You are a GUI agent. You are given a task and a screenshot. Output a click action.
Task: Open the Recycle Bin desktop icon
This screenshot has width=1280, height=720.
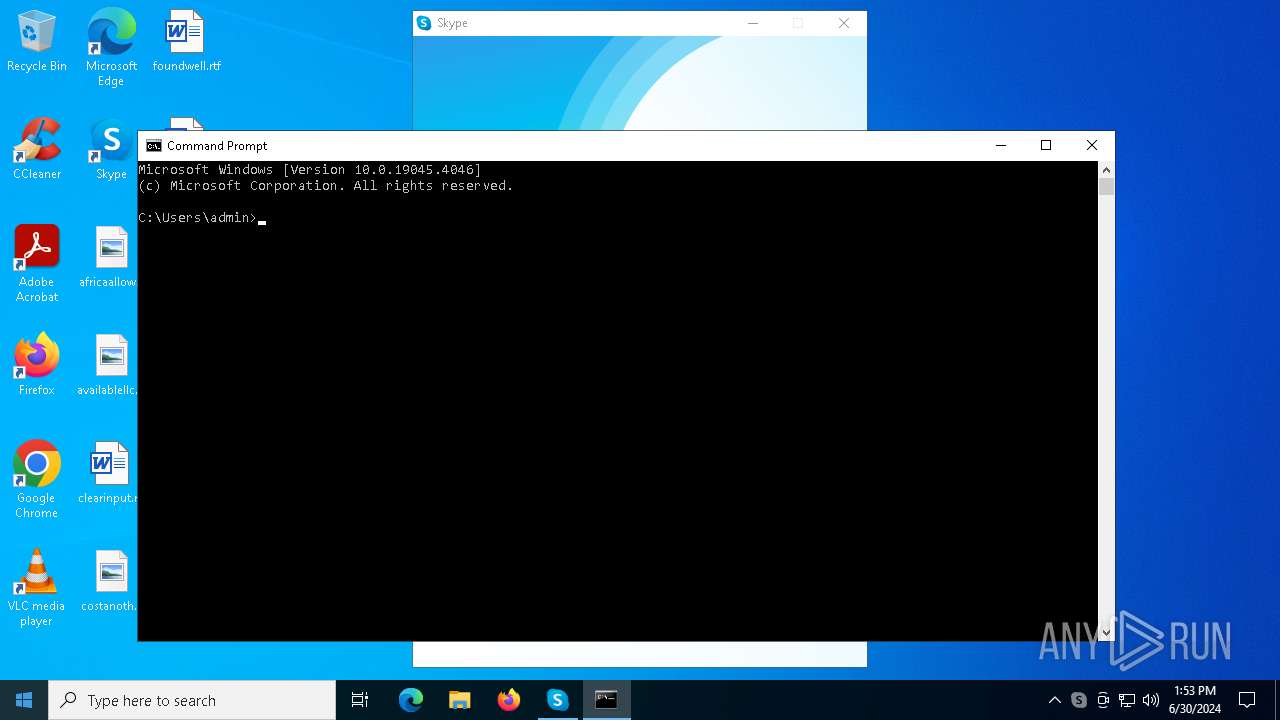(37, 42)
